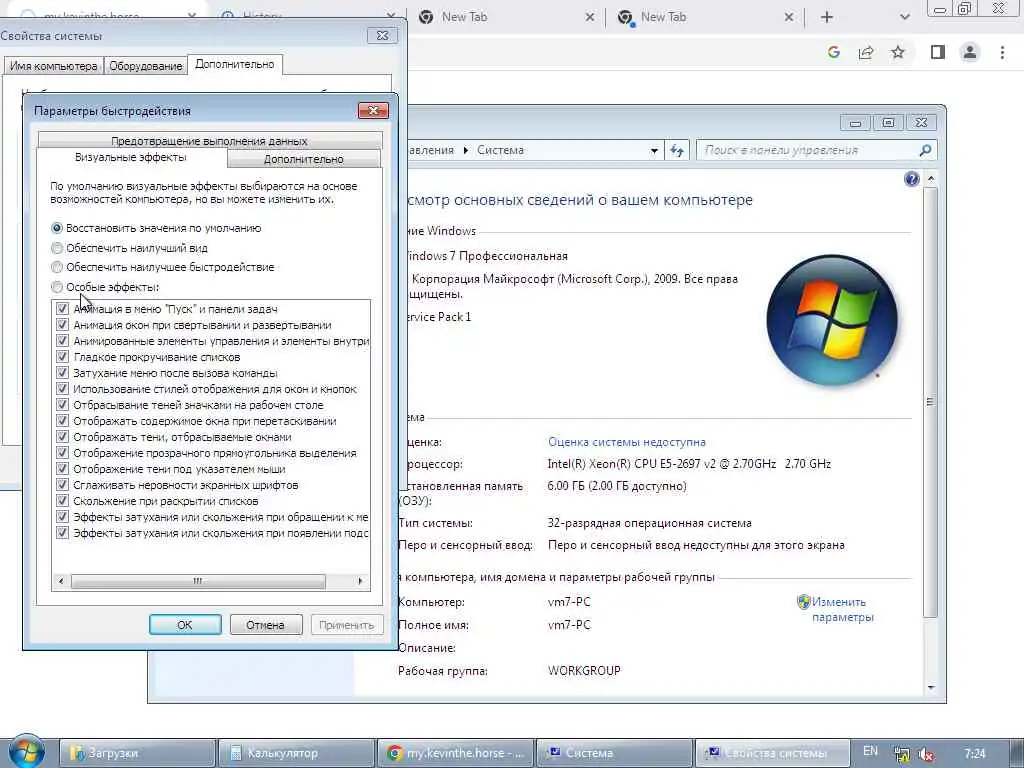Click the 7:24 clock in the tray
The image size is (1024, 768).
(974, 754)
